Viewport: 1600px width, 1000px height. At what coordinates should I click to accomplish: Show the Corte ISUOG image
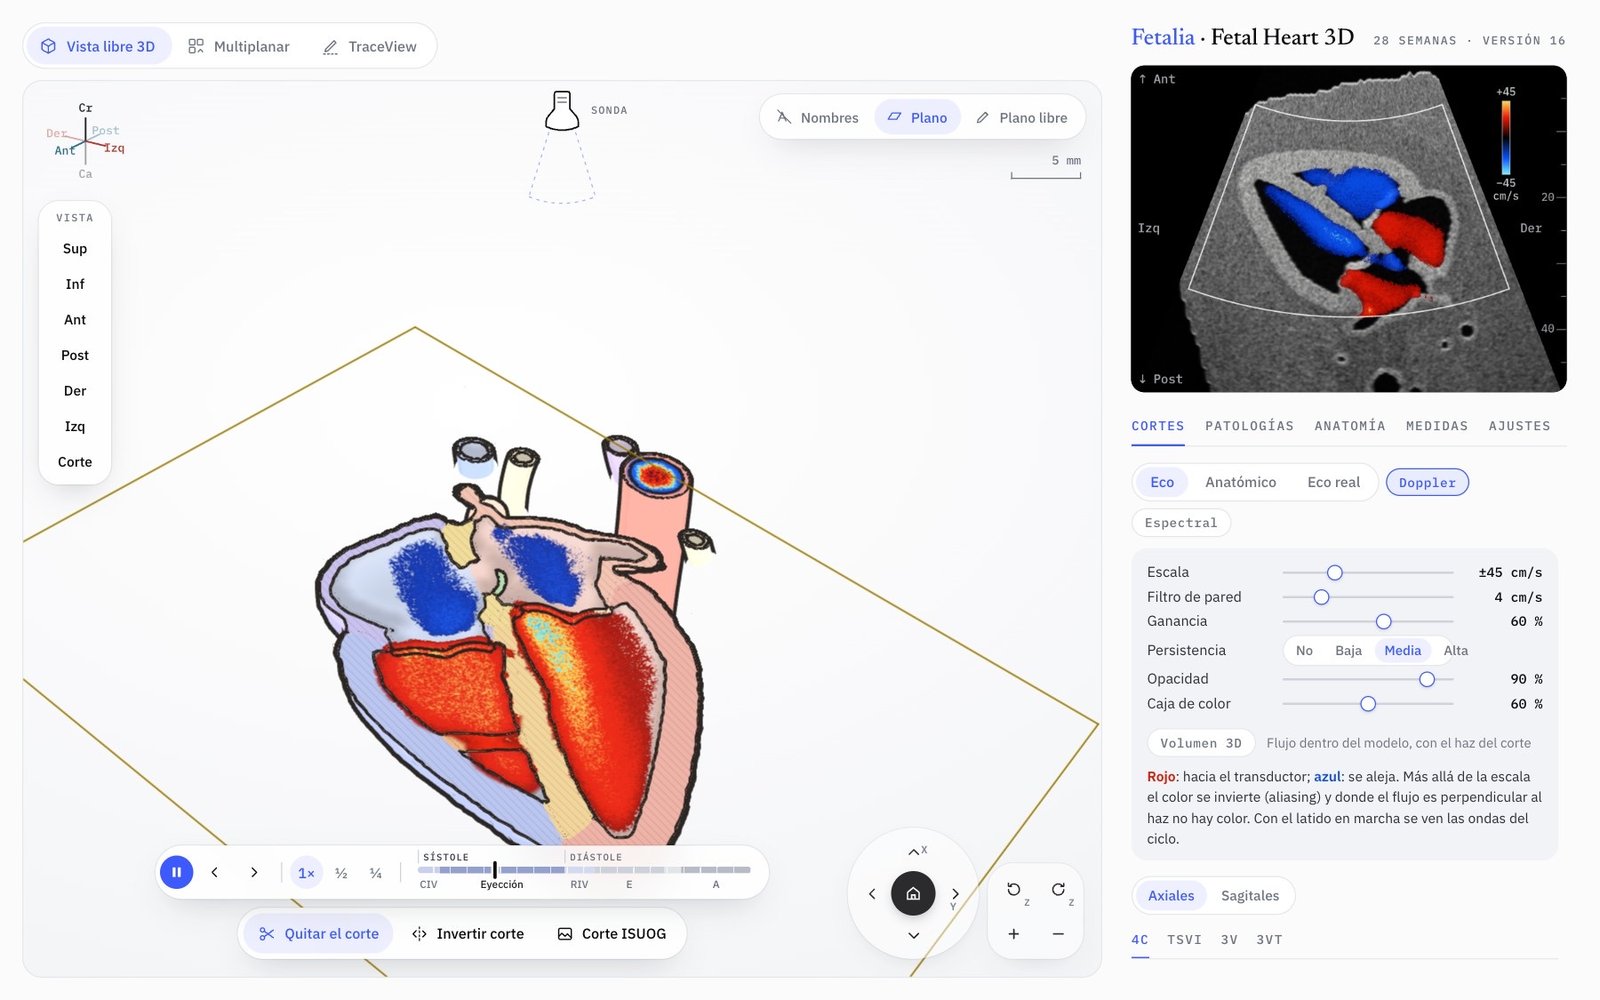(x=611, y=934)
